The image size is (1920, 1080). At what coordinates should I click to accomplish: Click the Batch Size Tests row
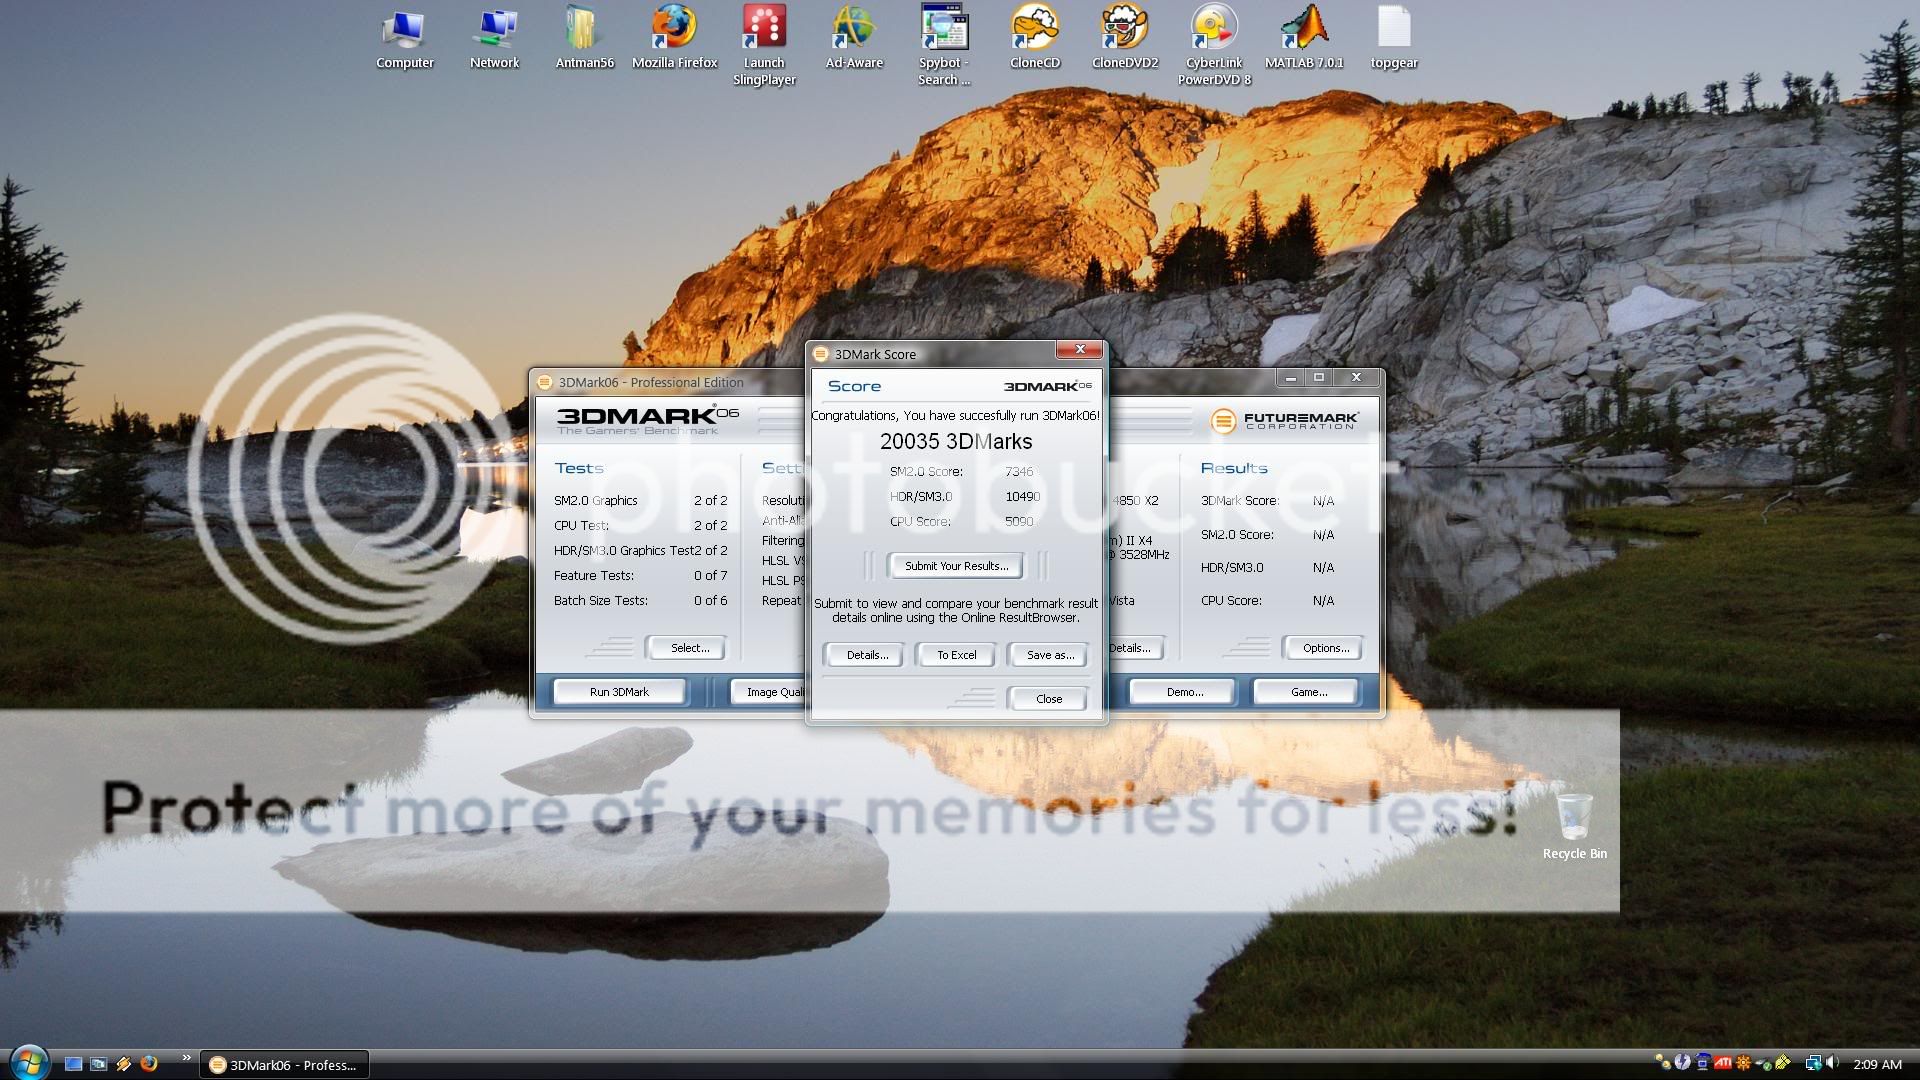click(x=640, y=600)
